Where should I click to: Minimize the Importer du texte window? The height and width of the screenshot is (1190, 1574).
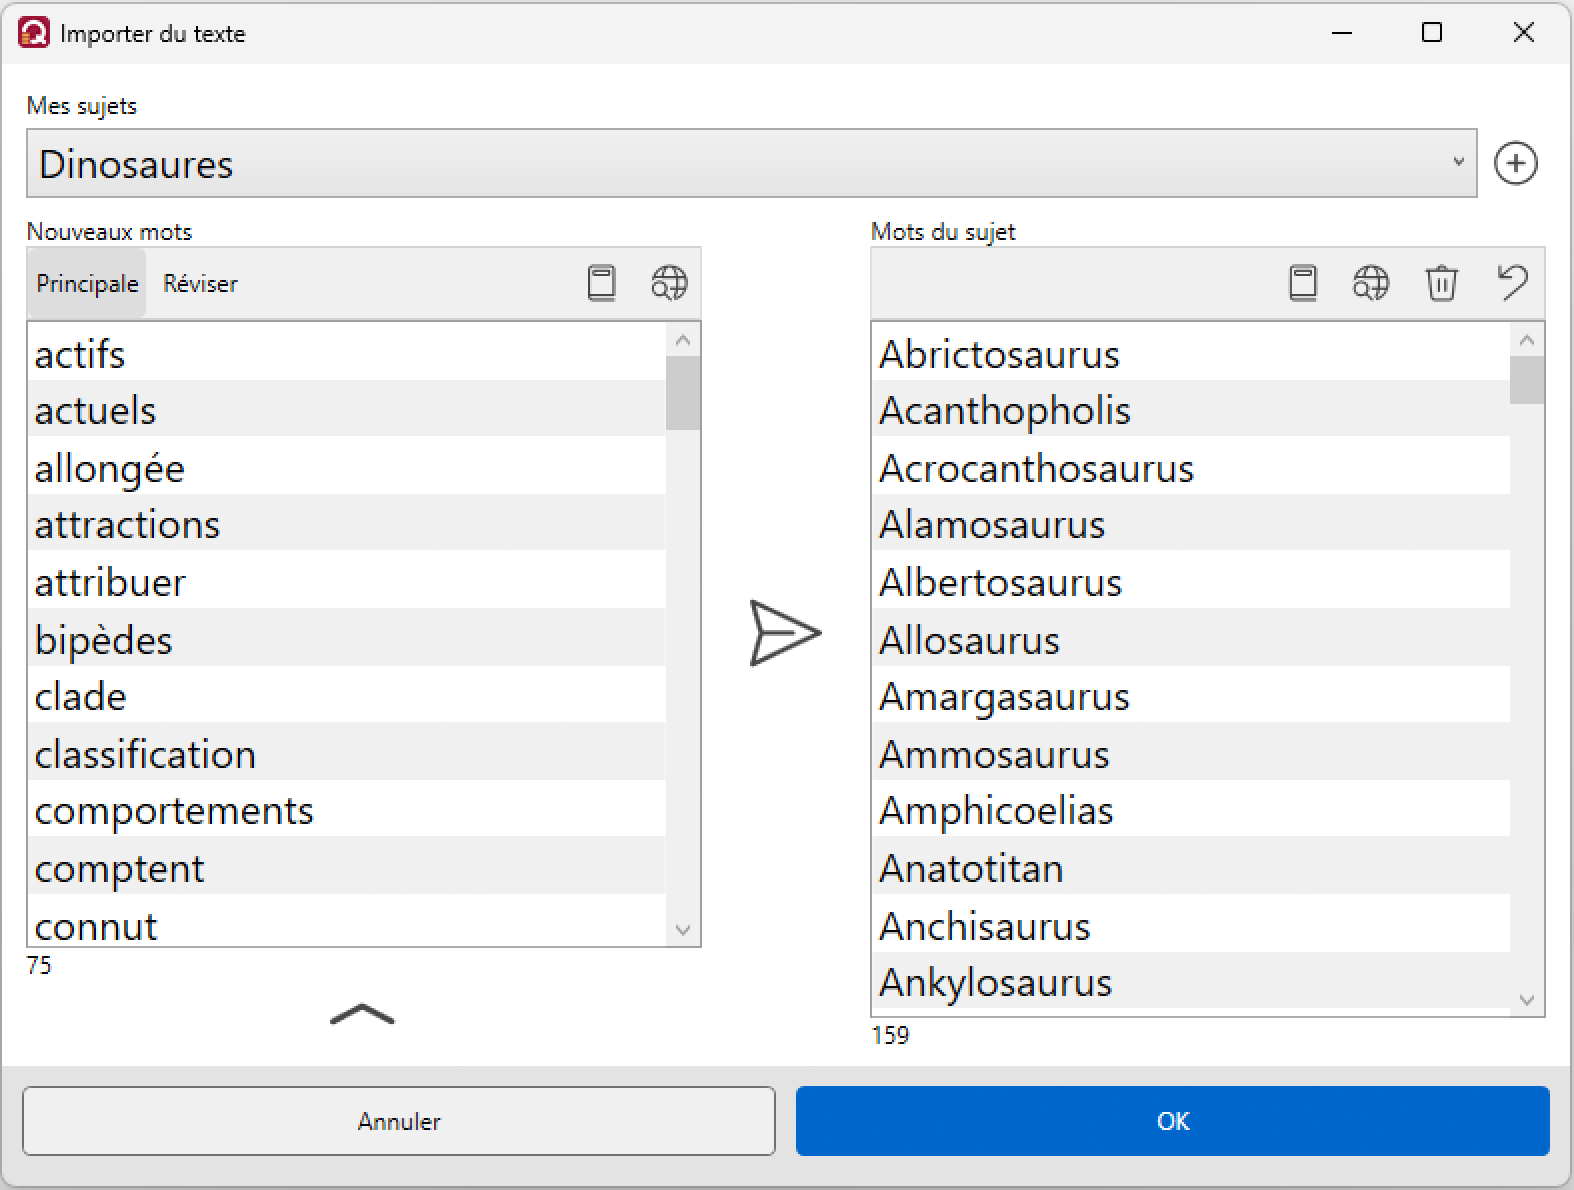tap(1342, 33)
